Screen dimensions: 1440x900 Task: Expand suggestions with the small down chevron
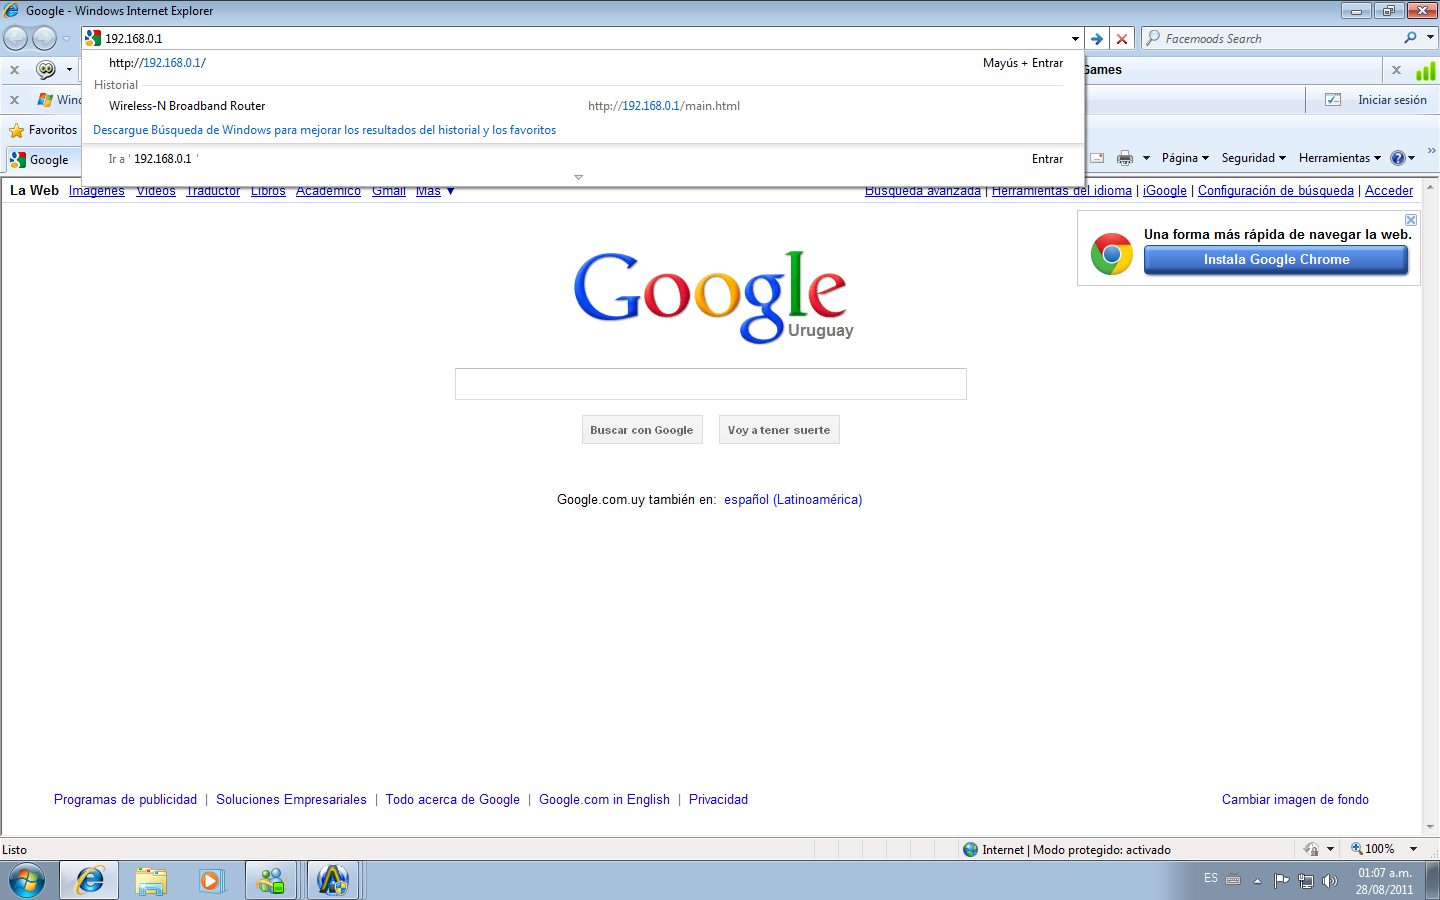pos(578,177)
